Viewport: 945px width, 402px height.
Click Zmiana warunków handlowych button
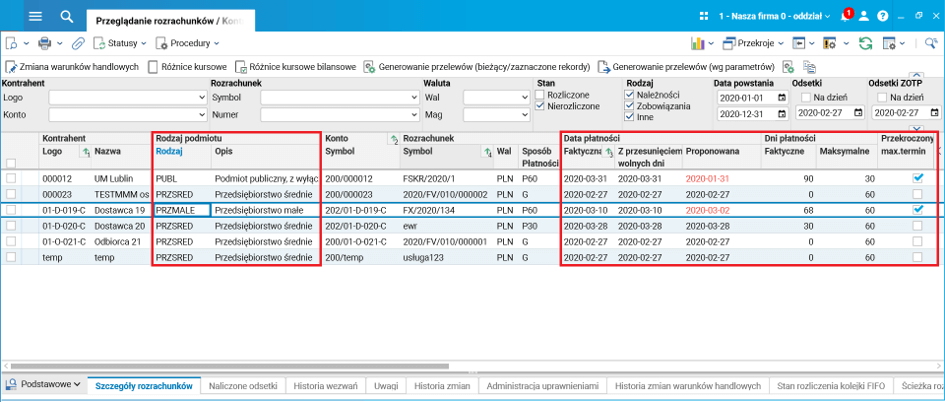[72, 66]
